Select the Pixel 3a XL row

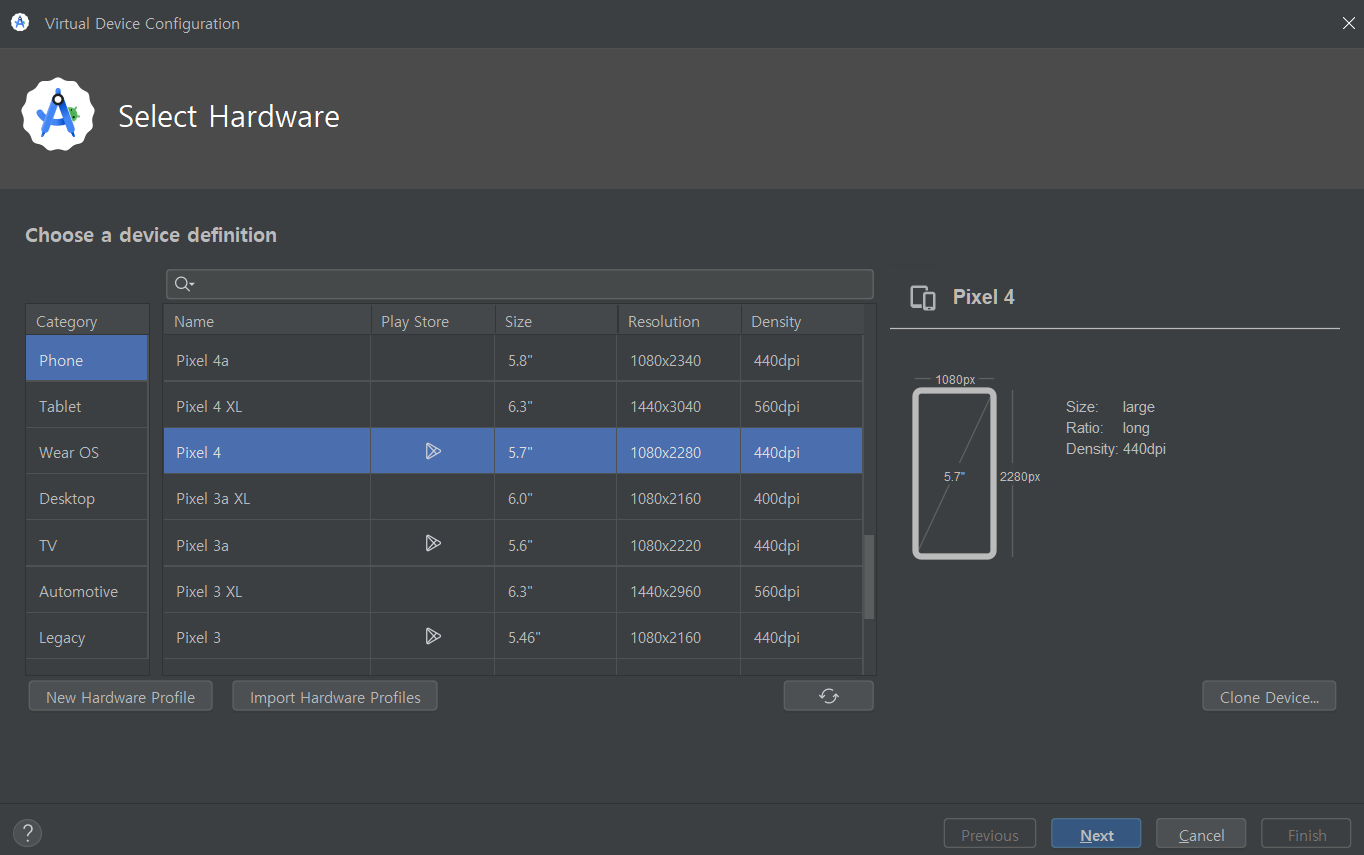(x=513, y=498)
